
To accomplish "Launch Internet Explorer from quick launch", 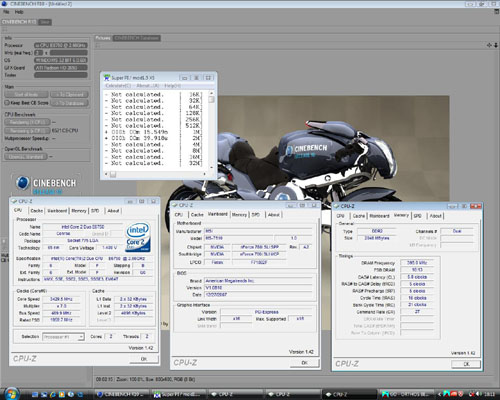I will (x=53, y=394).
